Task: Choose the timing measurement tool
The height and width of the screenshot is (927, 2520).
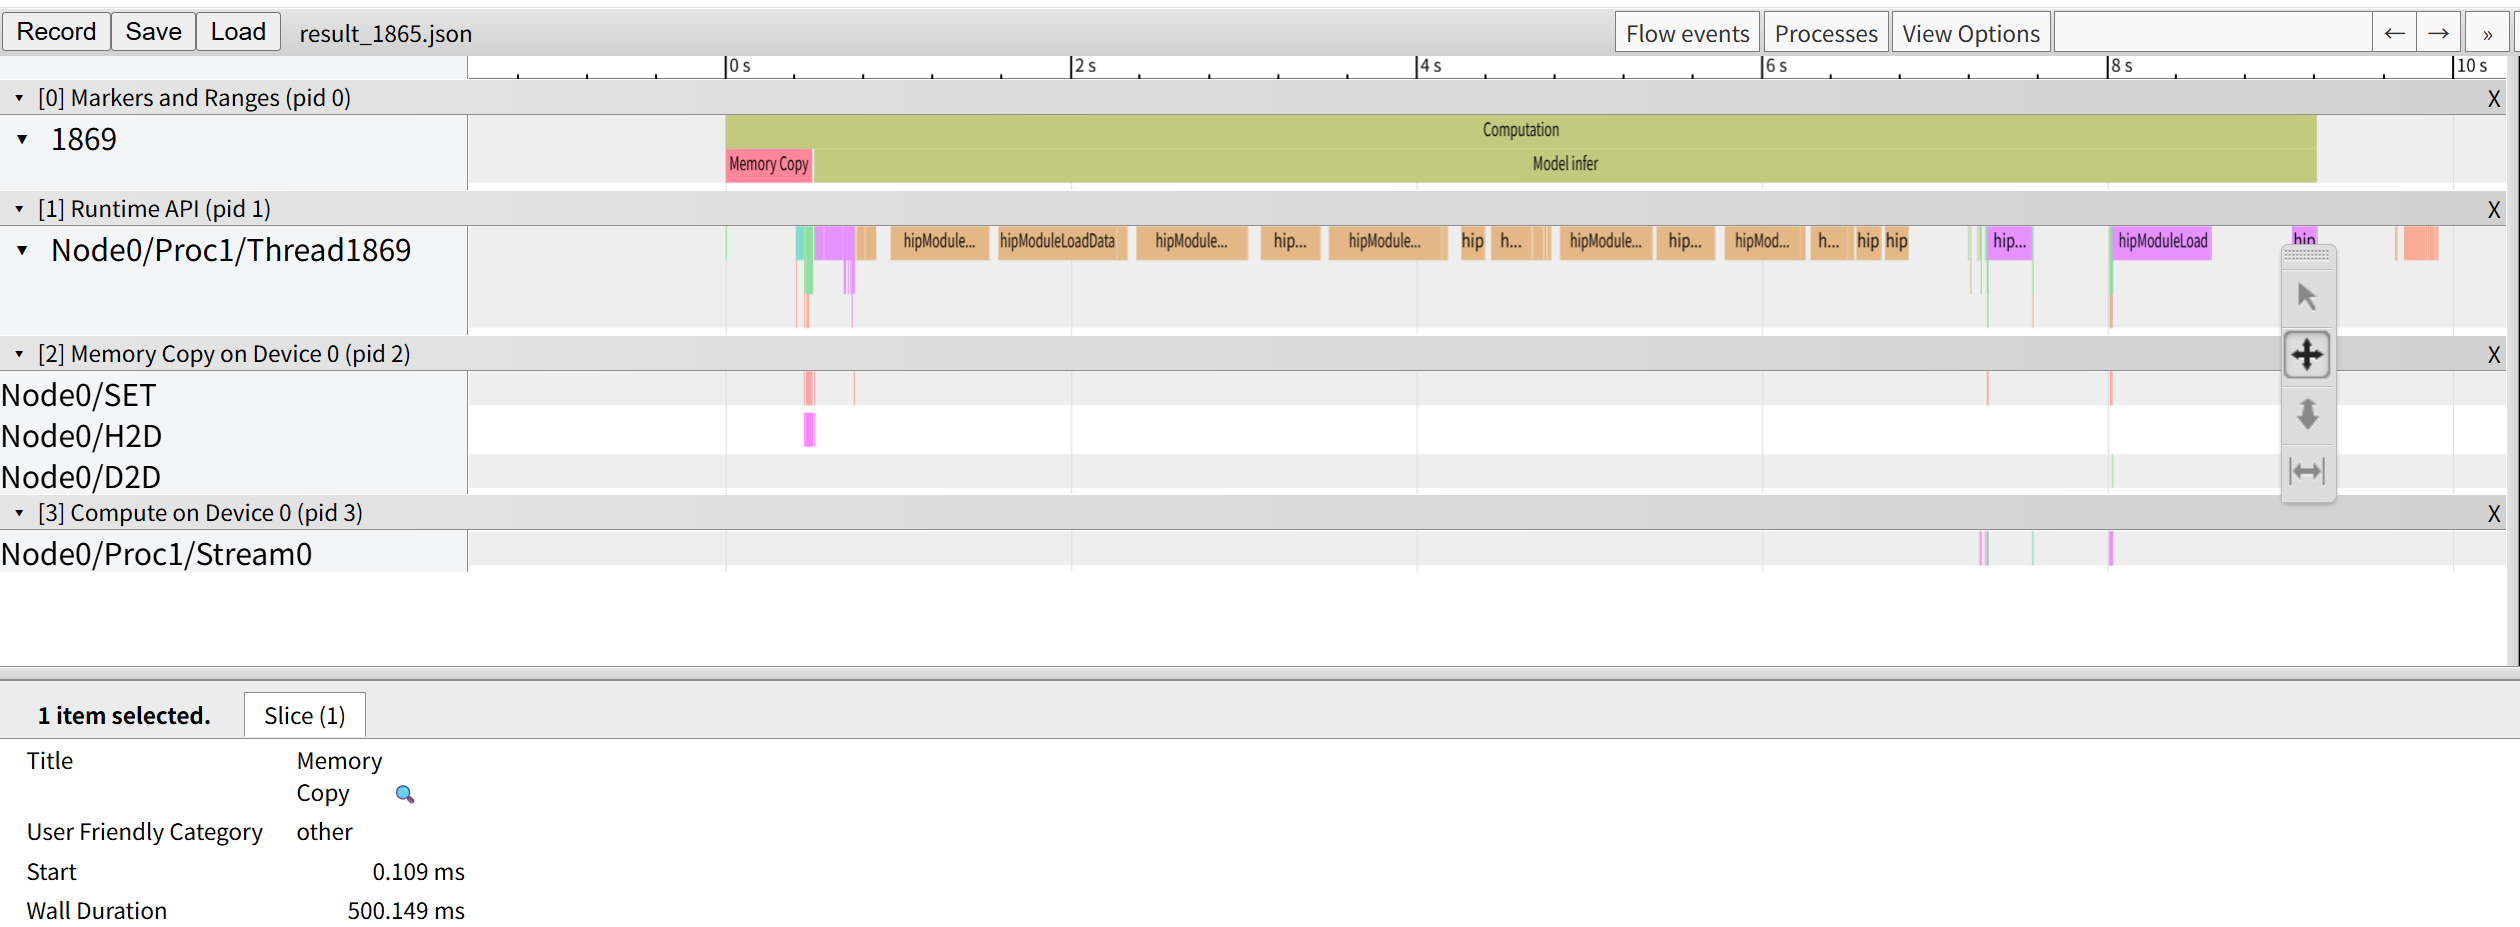Action: (2308, 470)
